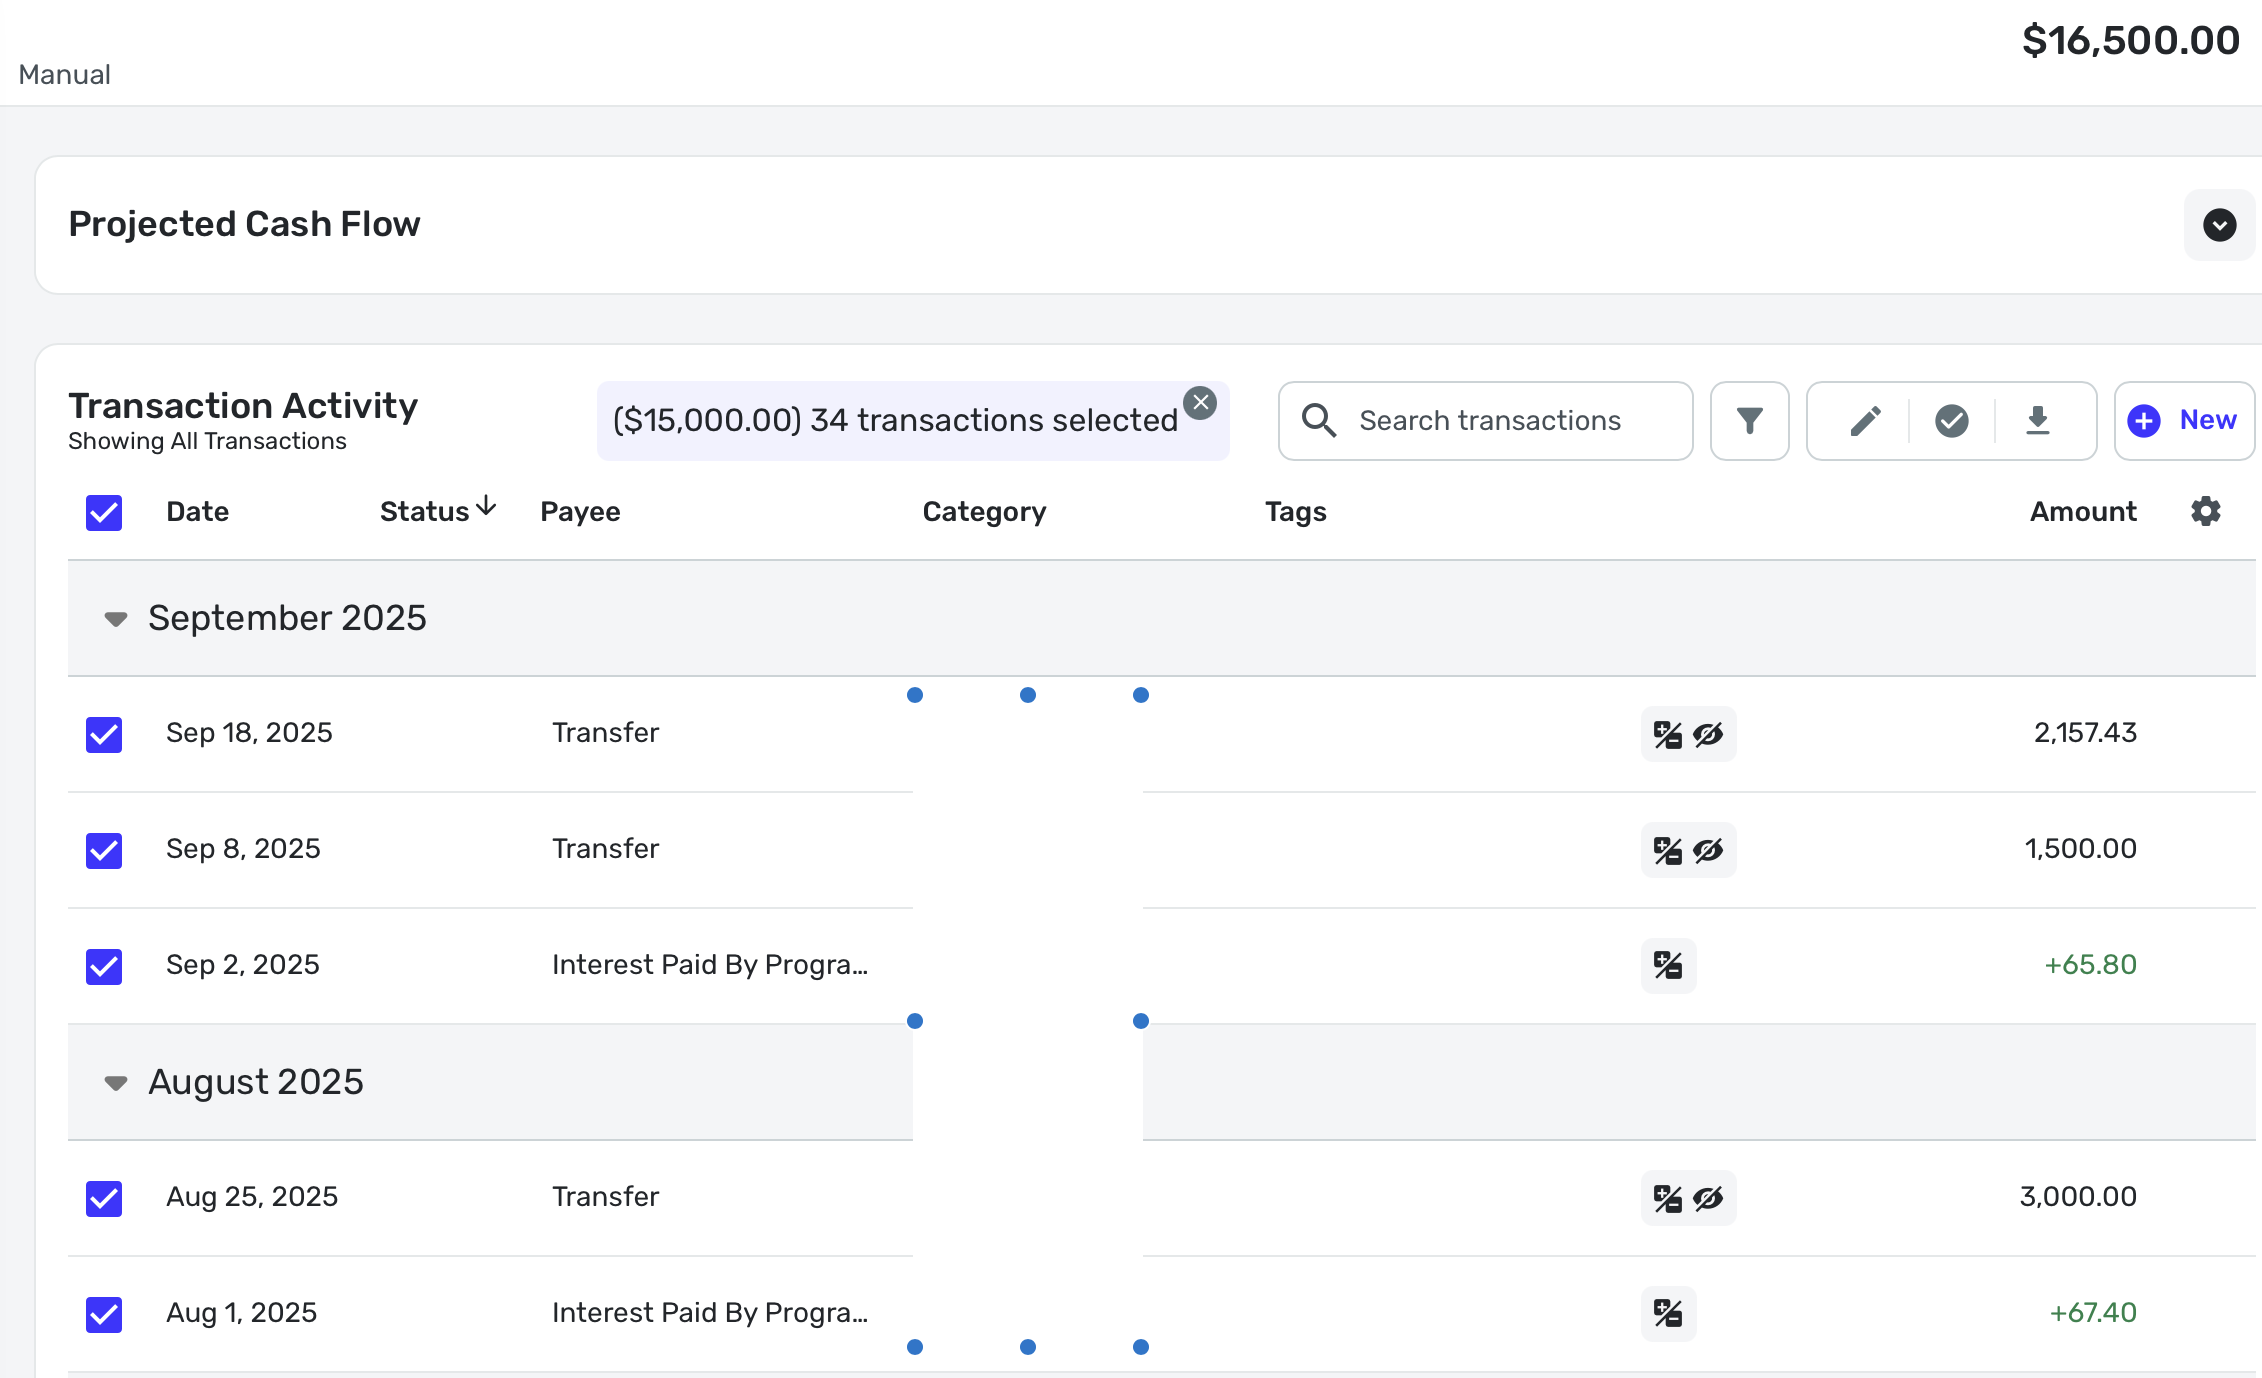Image resolution: width=2262 pixels, height=1378 pixels.
Task: Expand the Projected Cash Flow panel
Action: coord(2219,225)
